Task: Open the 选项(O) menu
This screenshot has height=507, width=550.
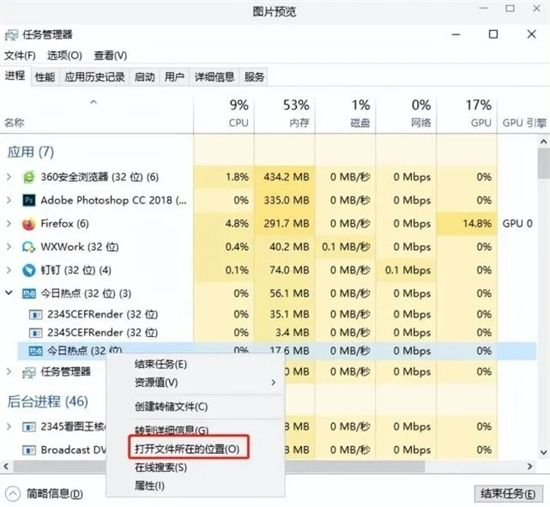Action: pyautogui.click(x=65, y=55)
